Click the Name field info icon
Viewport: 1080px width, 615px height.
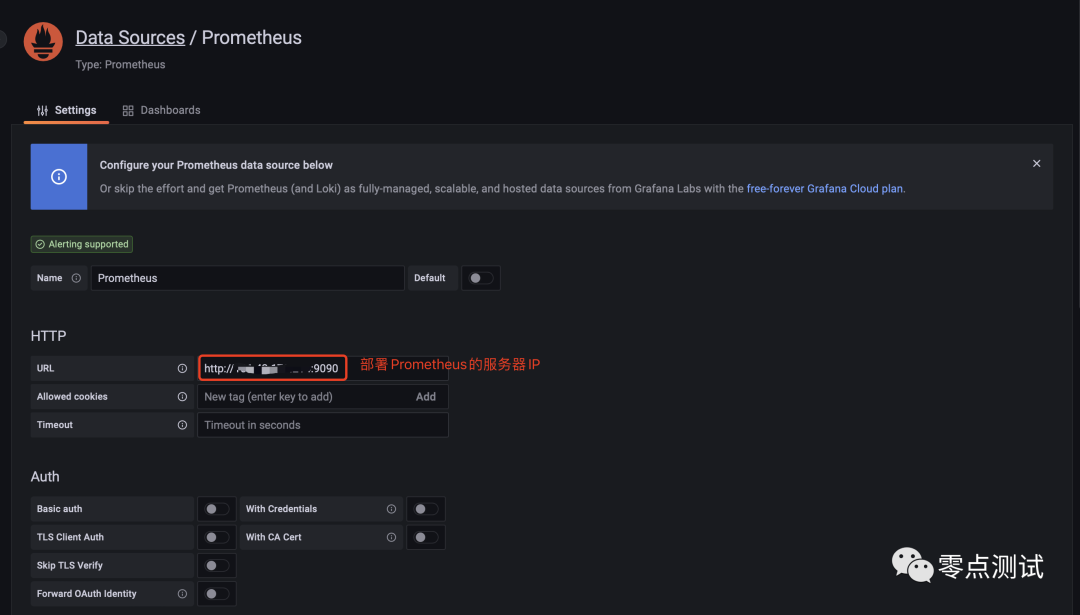coord(76,278)
